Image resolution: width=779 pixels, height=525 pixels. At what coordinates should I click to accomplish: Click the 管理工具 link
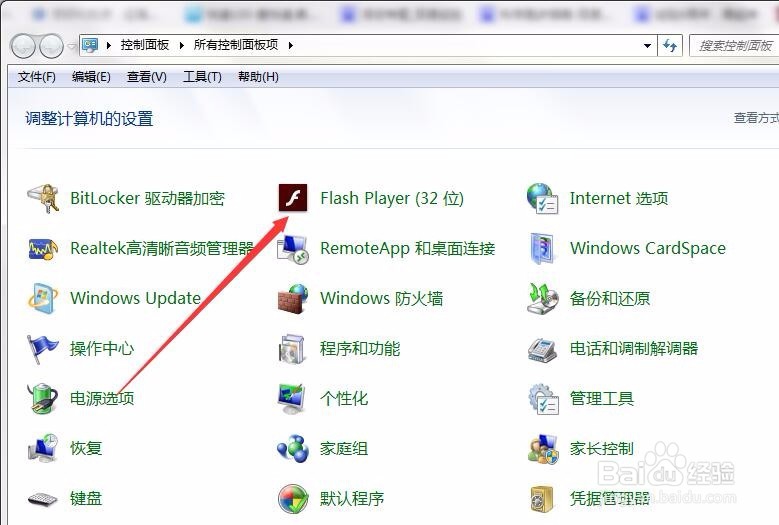(602, 398)
